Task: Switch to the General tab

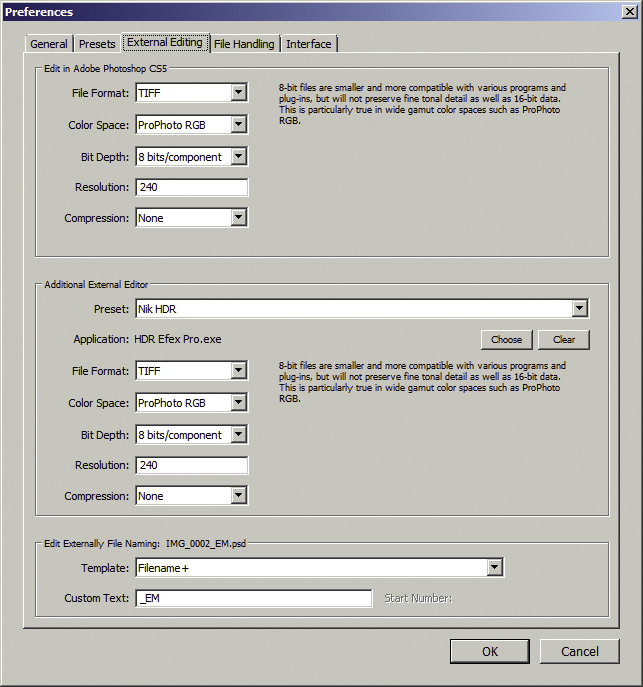Action: point(49,44)
